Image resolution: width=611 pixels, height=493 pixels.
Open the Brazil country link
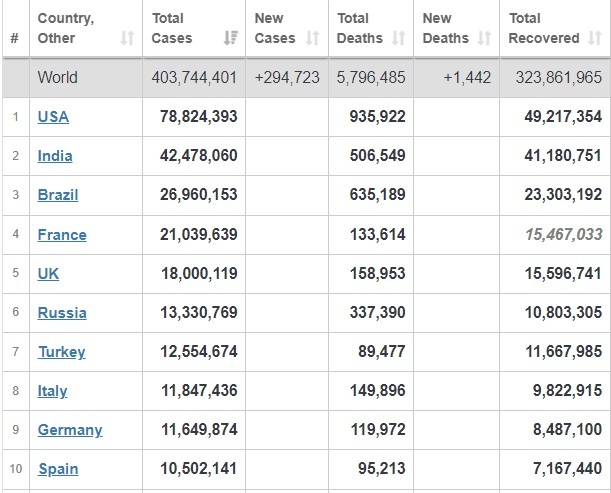58,195
